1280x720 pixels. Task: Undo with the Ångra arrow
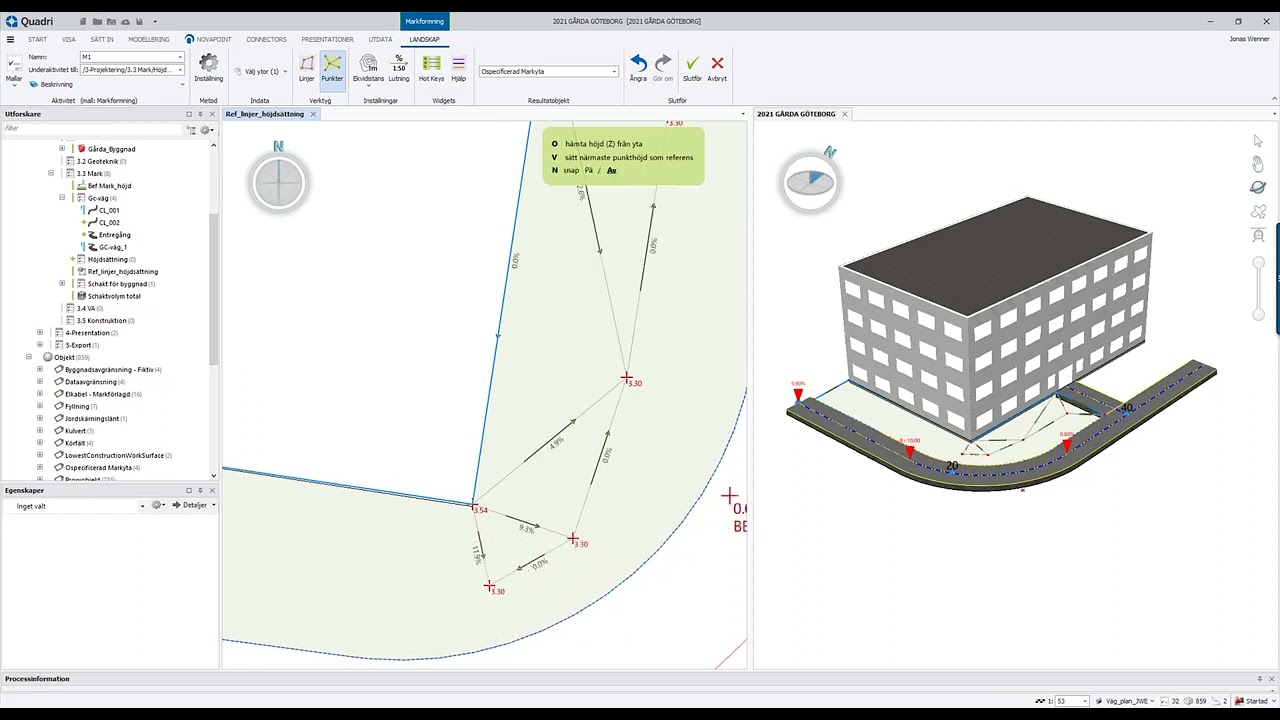click(x=638, y=68)
